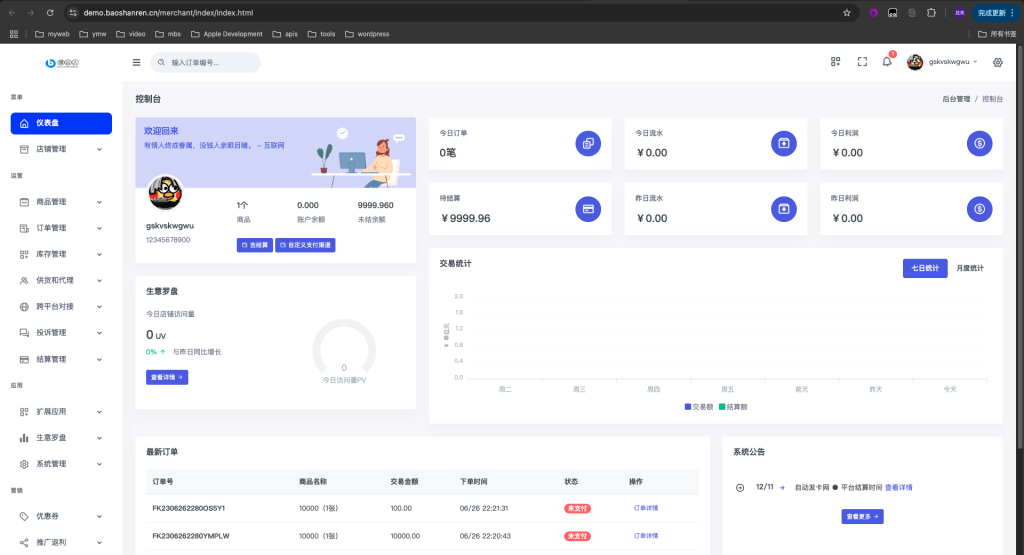Expand the 扩展应用 submenu chevron
The image size is (1024, 555).
coord(99,412)
